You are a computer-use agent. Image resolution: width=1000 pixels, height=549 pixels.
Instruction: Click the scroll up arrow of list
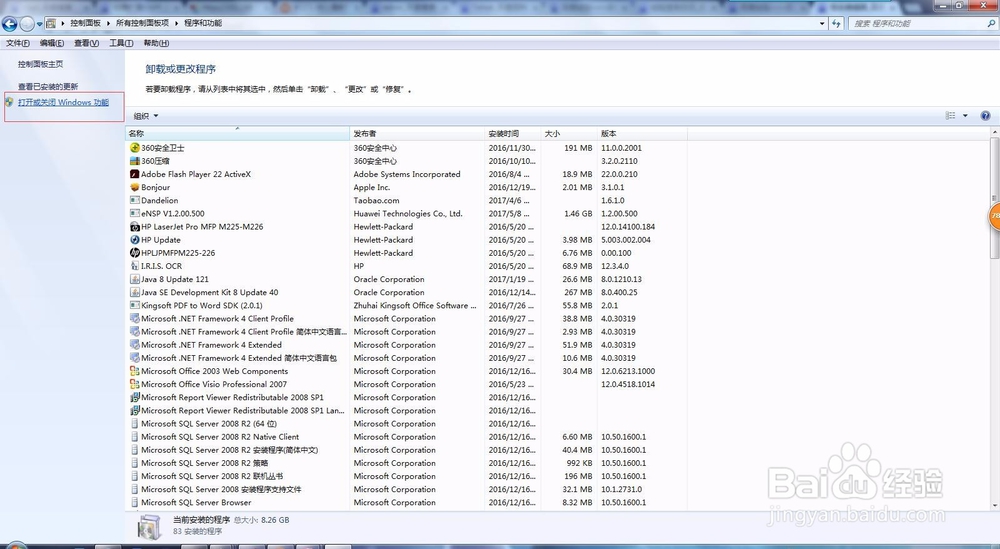995,132
